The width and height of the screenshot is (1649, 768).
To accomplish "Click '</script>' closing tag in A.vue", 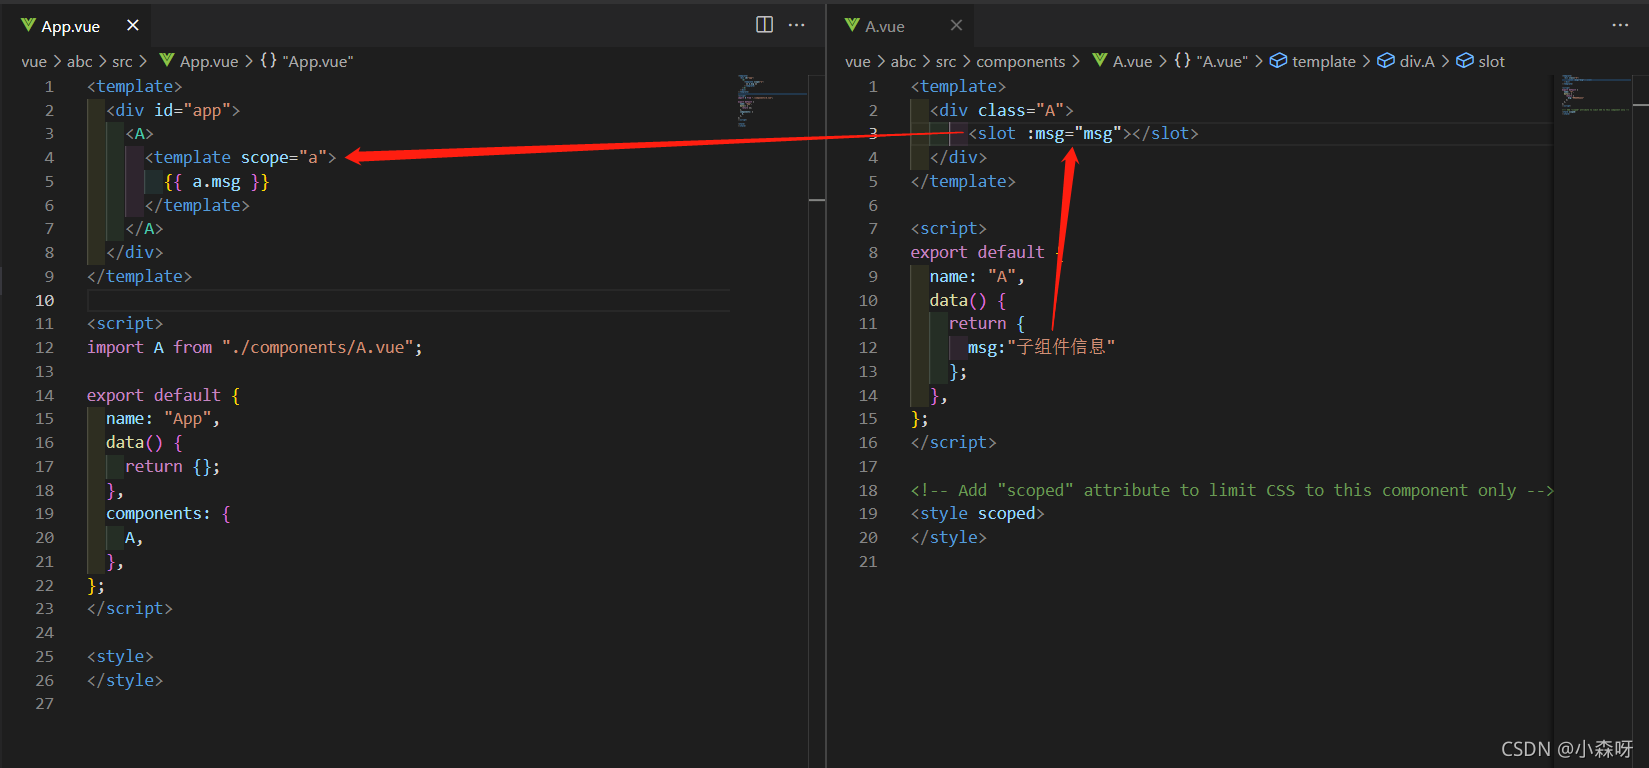I will tap(954, 442).
